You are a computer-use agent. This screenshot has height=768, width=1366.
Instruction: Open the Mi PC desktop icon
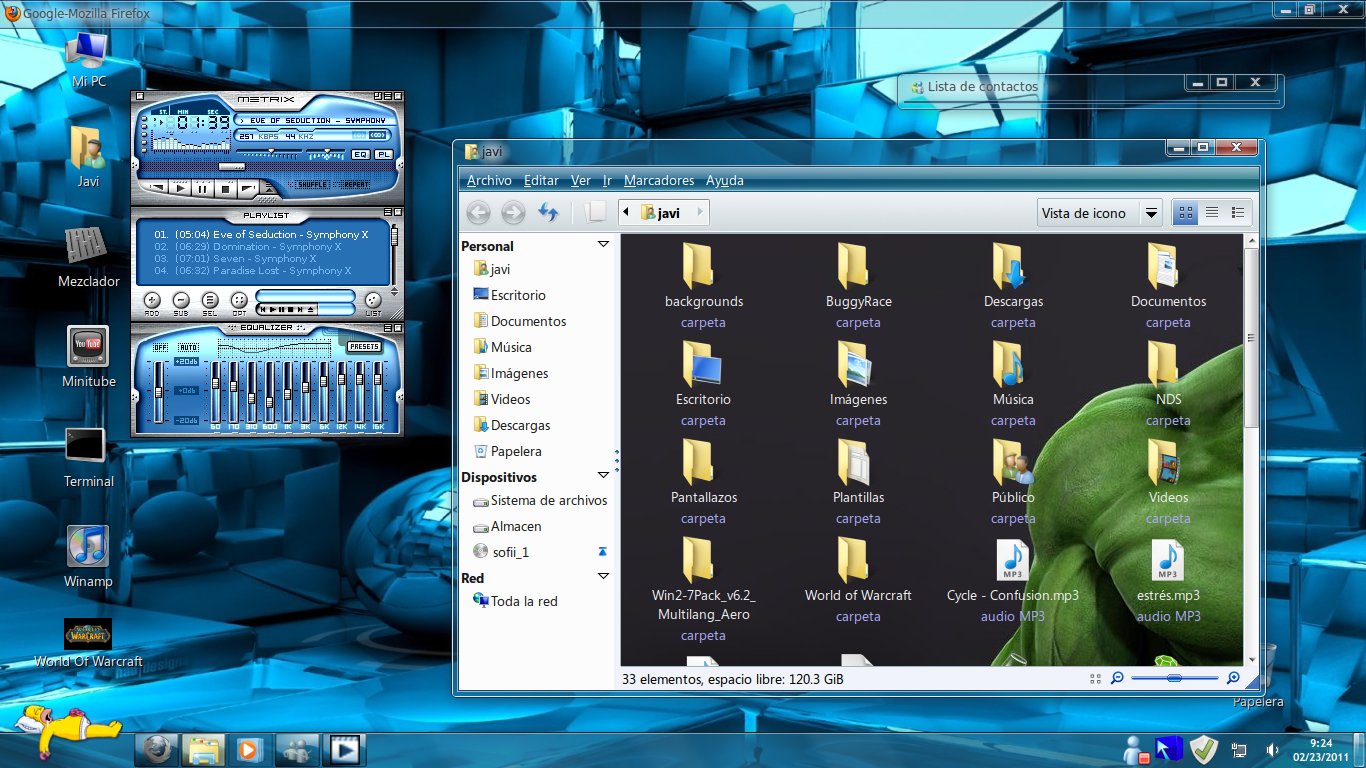point(89,58)
